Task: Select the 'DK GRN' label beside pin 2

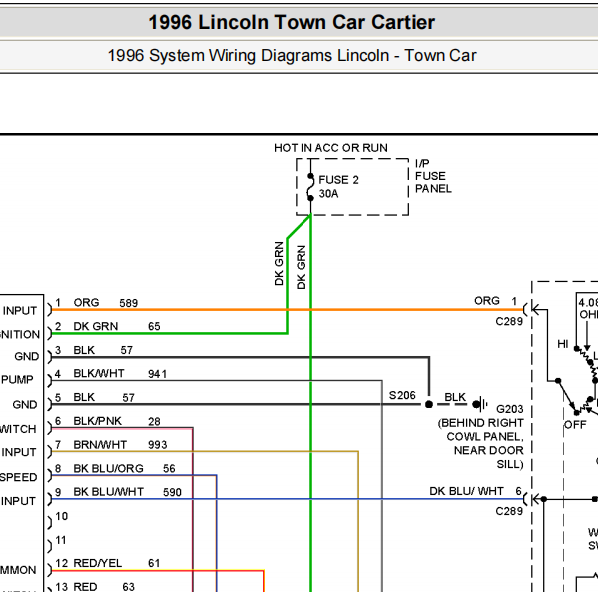Action: 95,327
